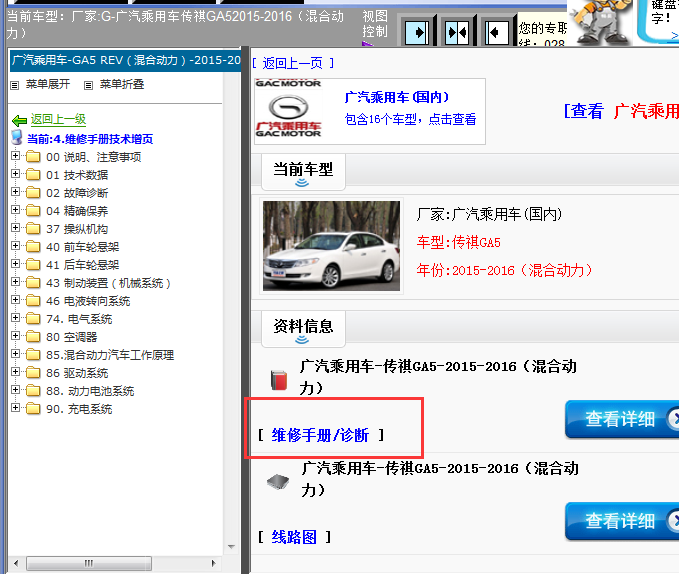Click the show left pane arrow icon
Image resolution: width=679 pixels, height=574 pixels.
tap(497, 32)
